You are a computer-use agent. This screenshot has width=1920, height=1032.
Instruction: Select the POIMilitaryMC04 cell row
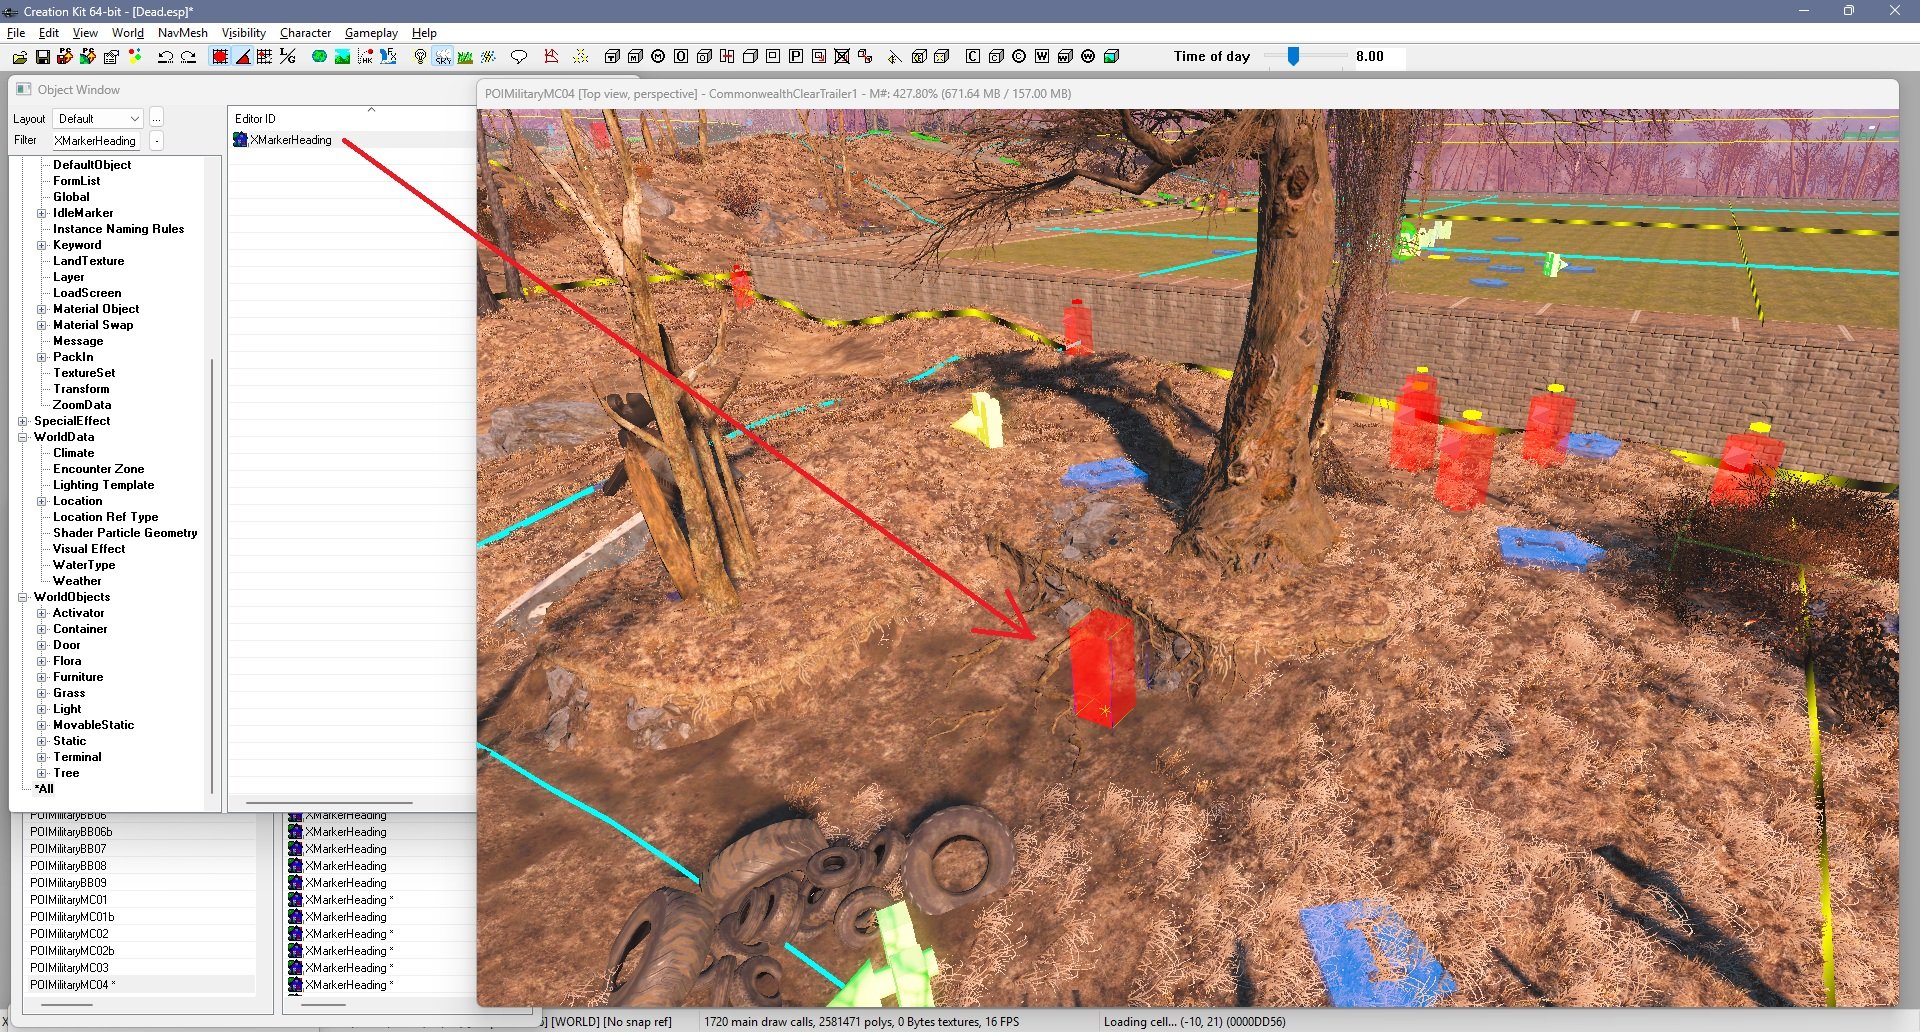(x=140, y=985)
